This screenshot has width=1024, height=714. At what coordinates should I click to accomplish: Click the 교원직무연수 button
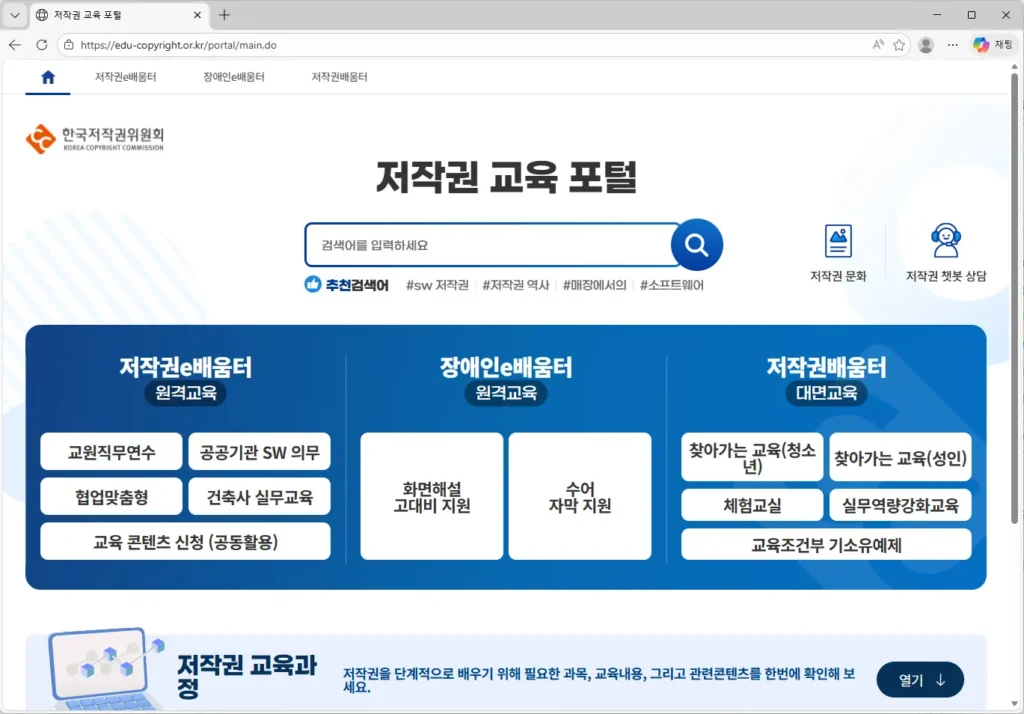111,452
